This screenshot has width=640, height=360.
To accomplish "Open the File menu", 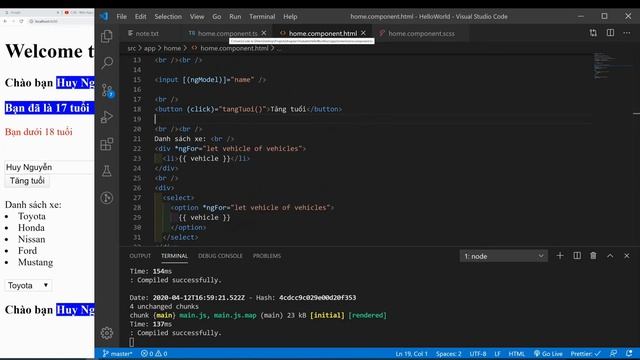I will (122, 16).
